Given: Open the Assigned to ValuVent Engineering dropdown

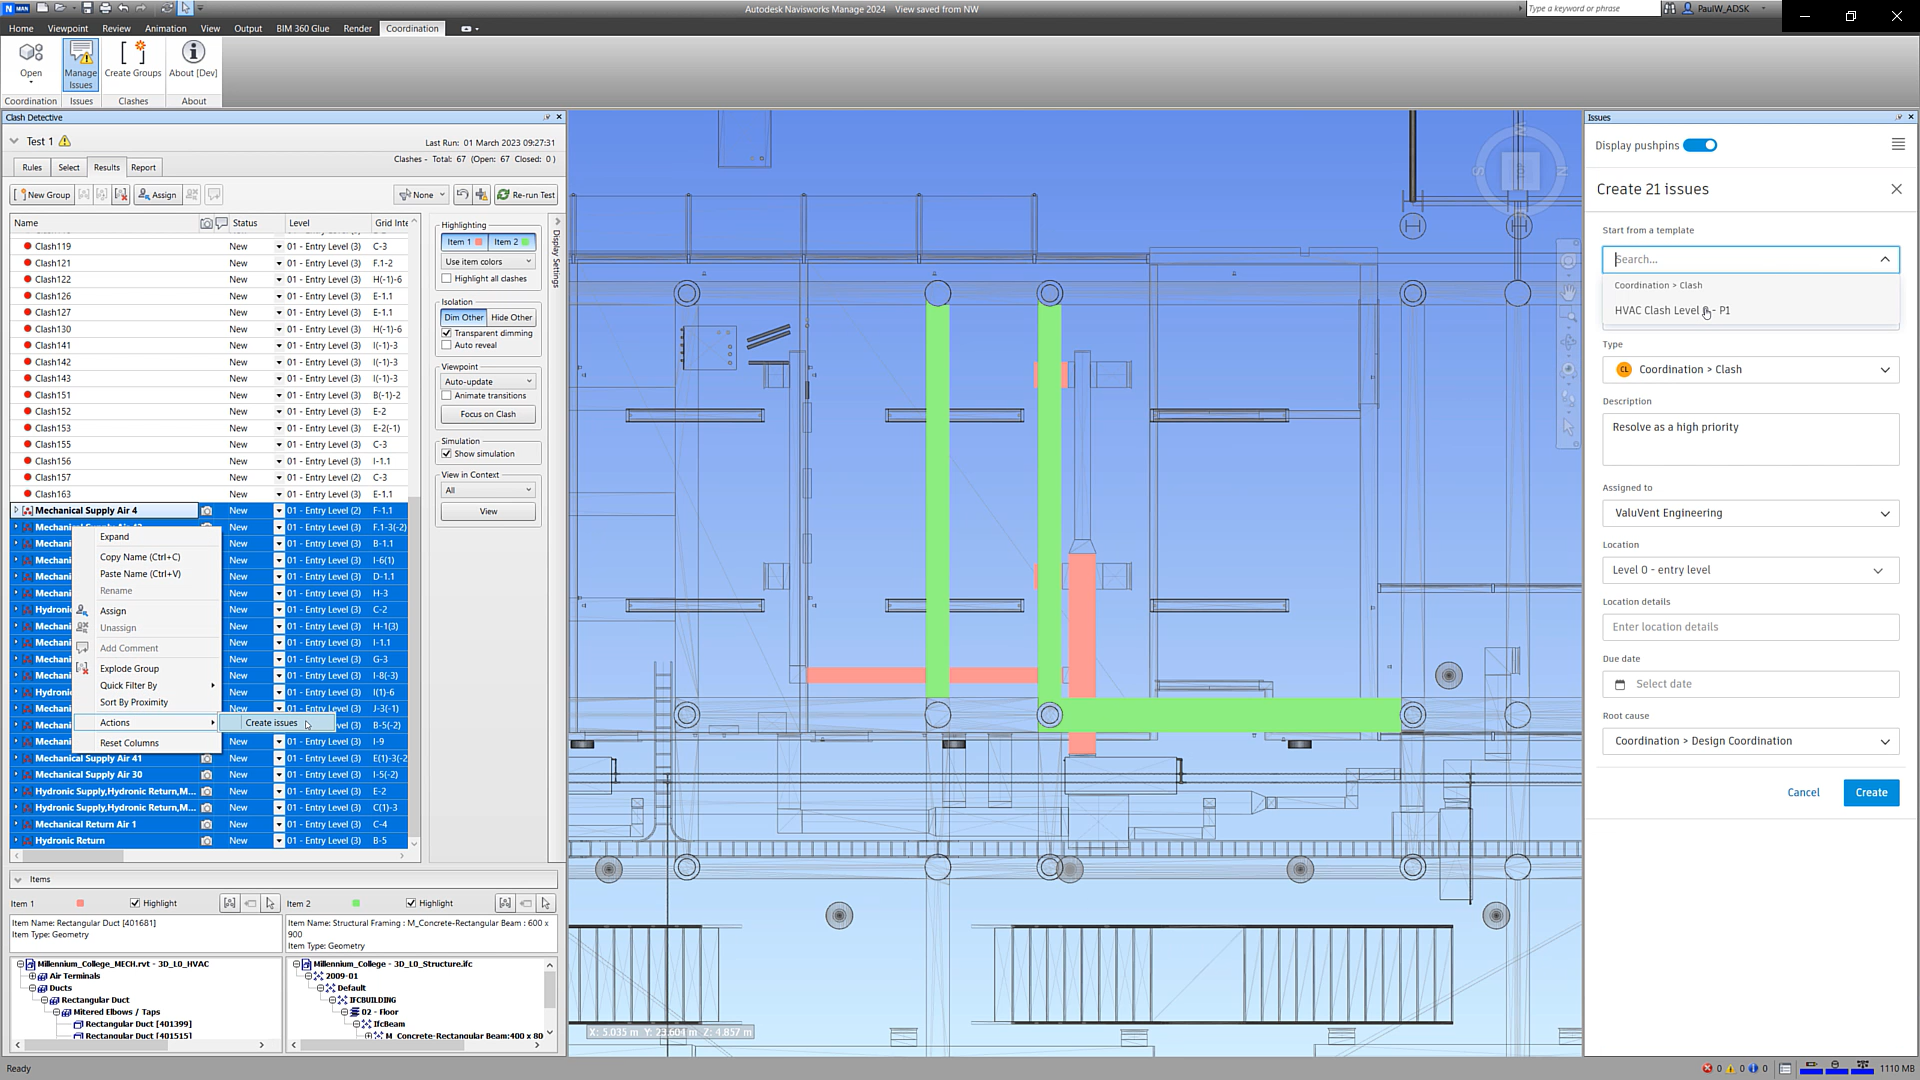Looking at the screenshot, I should pyautogui.click(x=1750, y=513).
